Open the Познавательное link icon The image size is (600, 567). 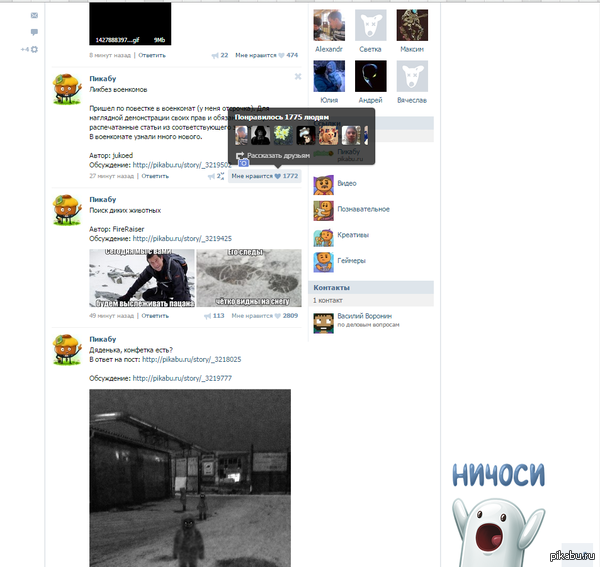point(323,209)
